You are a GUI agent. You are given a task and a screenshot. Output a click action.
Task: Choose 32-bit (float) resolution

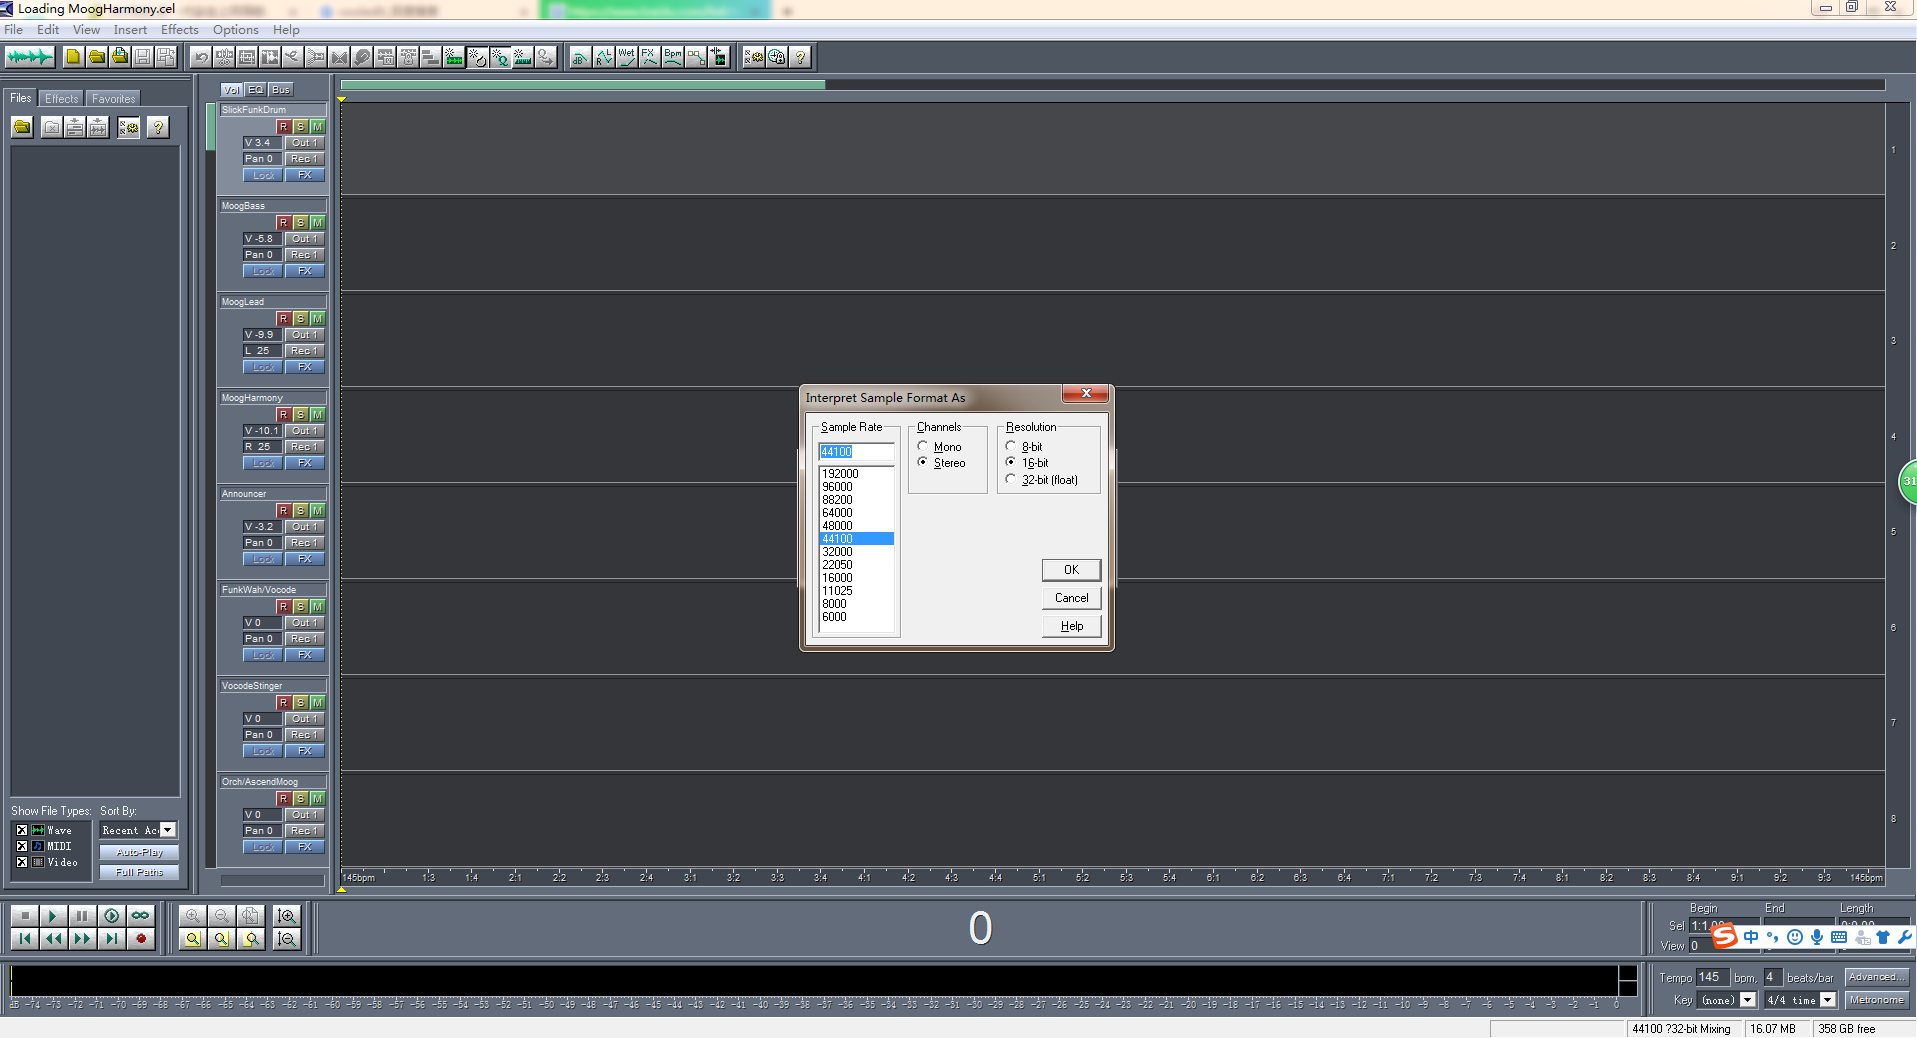[x=1042, y=480]
